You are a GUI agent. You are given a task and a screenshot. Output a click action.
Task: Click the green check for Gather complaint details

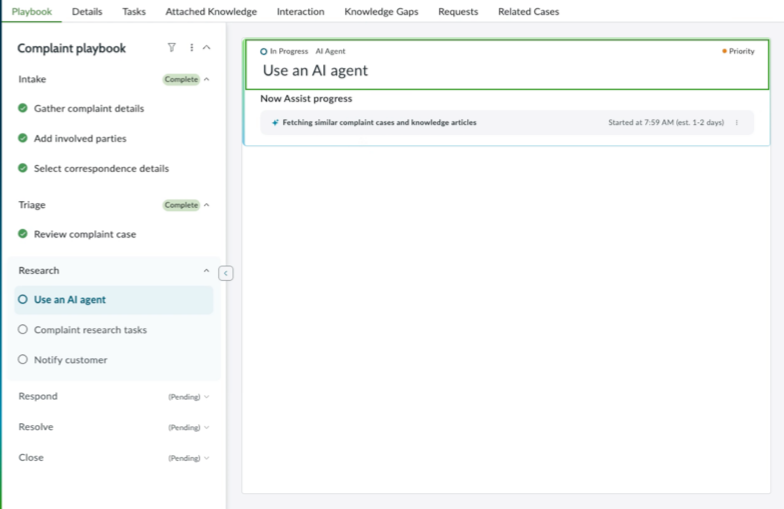[22, 108]
